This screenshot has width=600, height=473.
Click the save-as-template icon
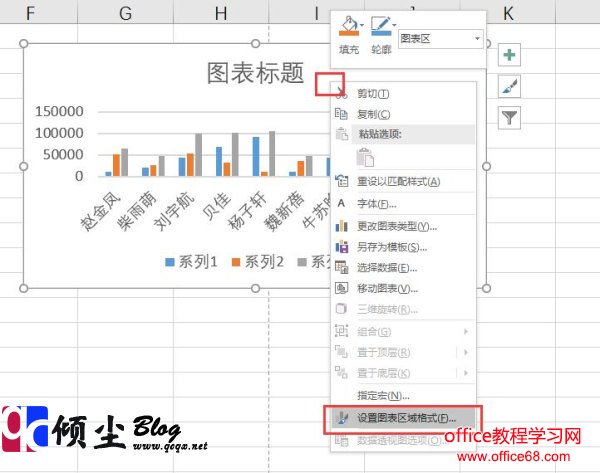(341, 247)
